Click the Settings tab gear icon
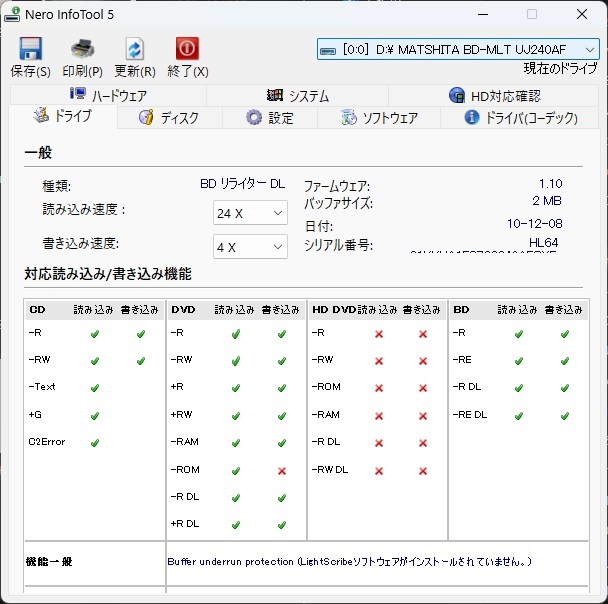The image size is (608, 604). point(254,117)
